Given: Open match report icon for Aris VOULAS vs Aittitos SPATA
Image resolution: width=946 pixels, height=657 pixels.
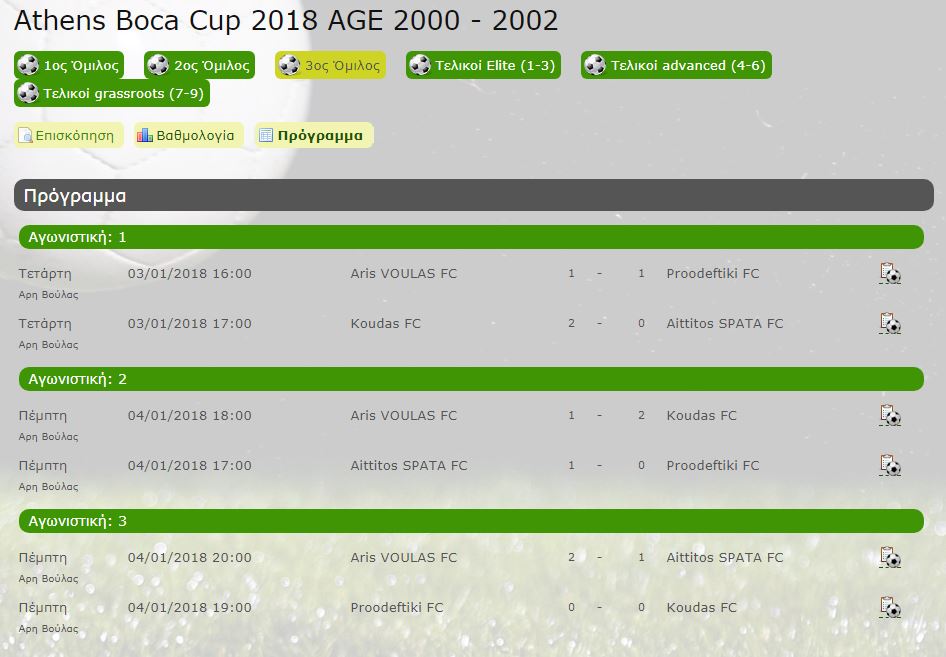Looking at the screenshot, I should [x=890, y=557].
